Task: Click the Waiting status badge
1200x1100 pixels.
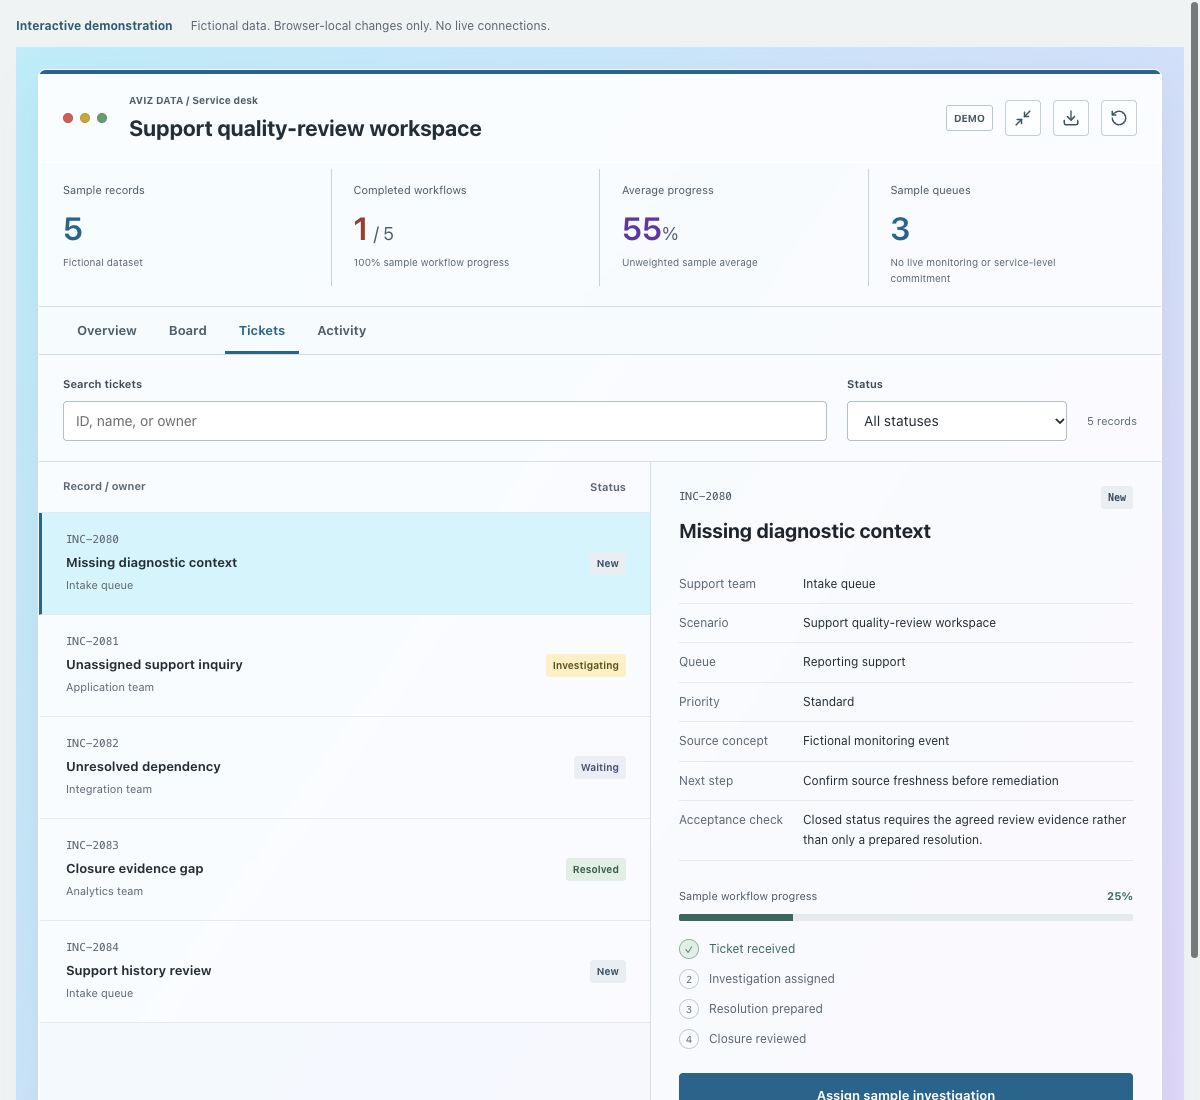Action: (600, 767)
